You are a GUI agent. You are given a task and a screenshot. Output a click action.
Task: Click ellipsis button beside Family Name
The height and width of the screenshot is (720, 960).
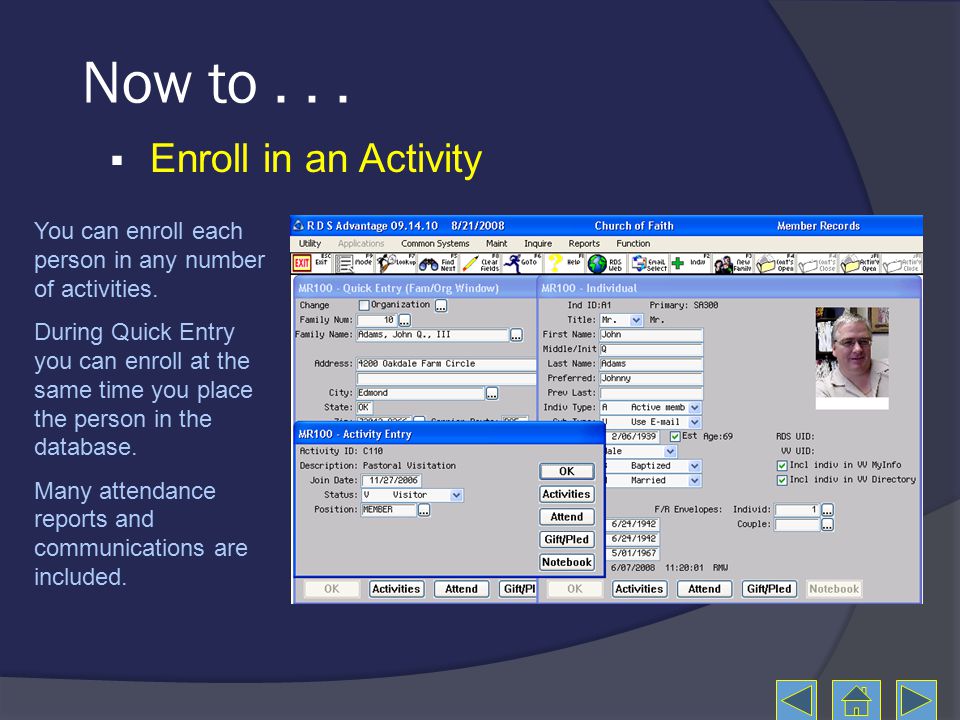click(516, 335)
